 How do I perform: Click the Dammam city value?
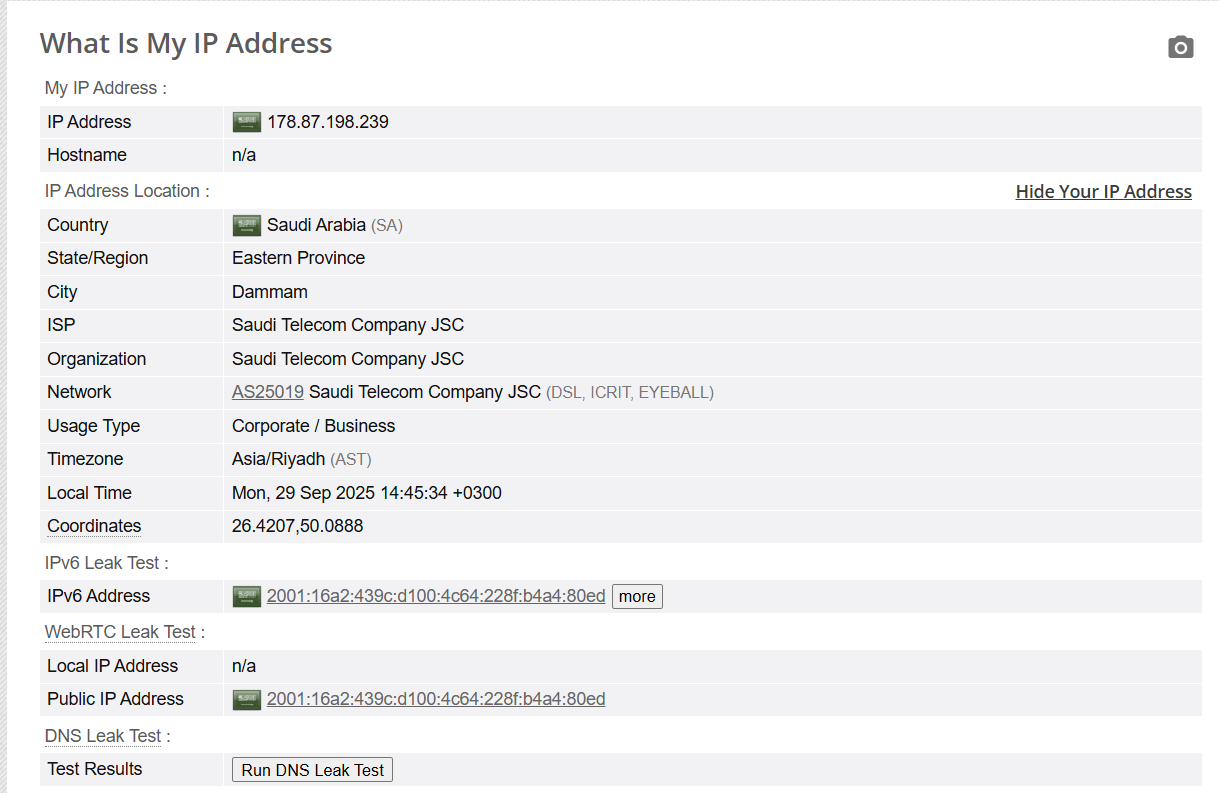pos(270,292)
